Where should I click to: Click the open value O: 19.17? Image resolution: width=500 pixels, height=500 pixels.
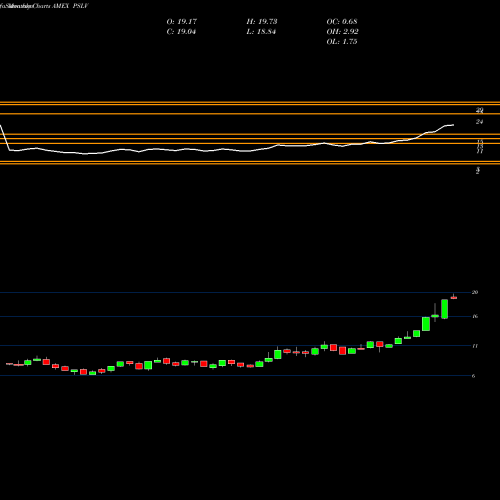coord(182,22)
